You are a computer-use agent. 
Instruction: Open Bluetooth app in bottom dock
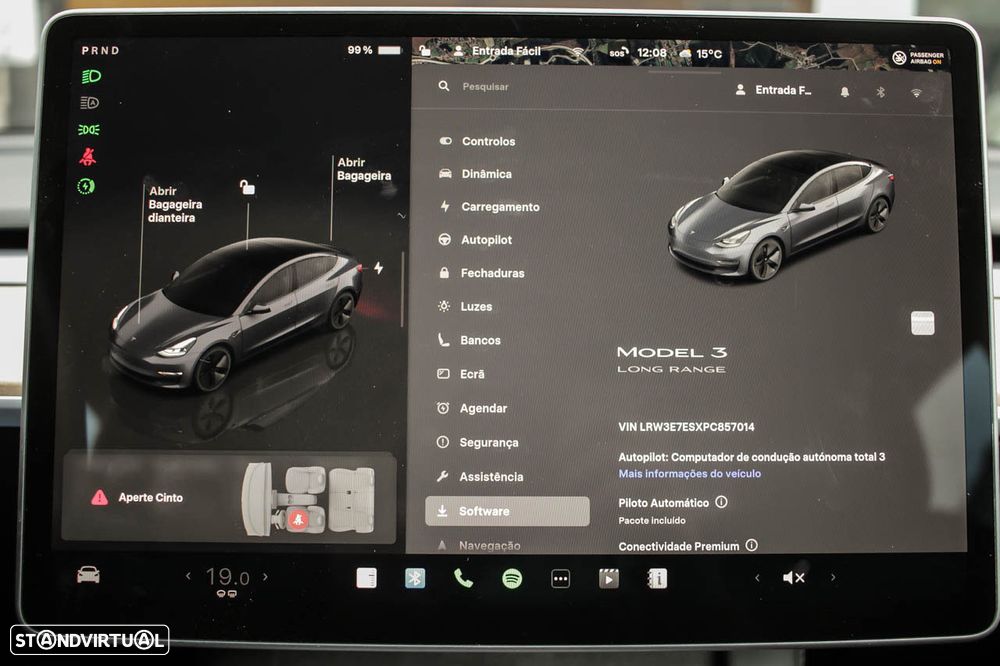coord(415,578)
